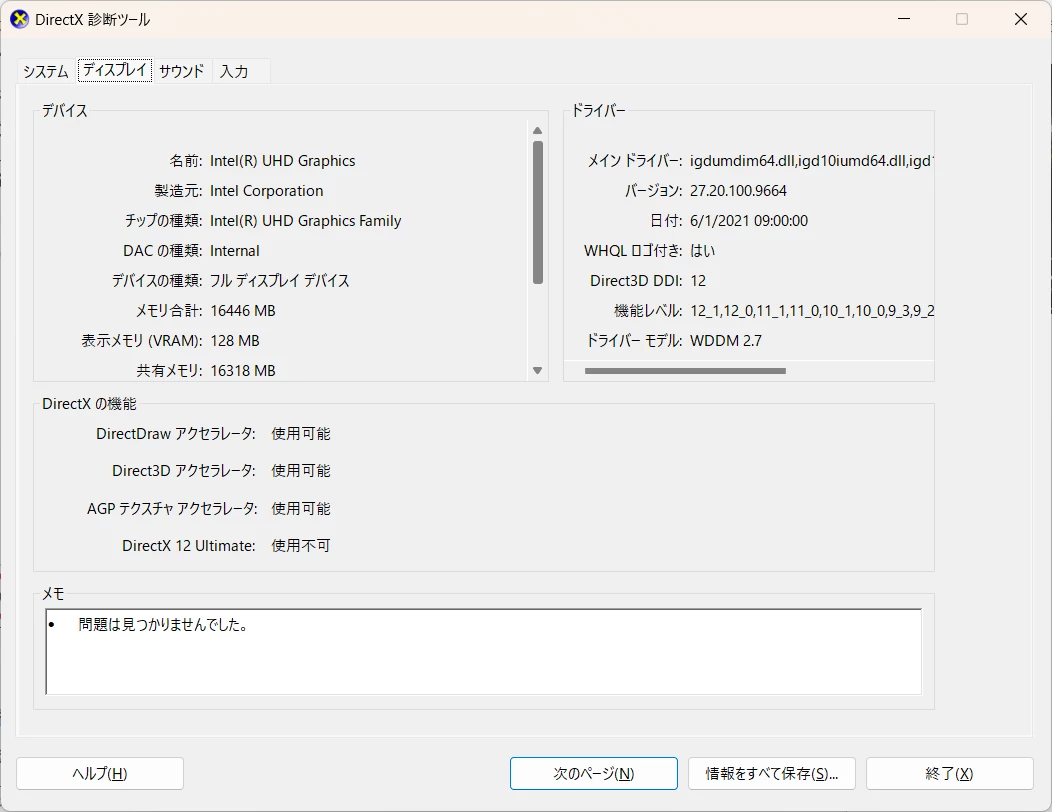Click driver model value WDDM 2.7

point(726,341)
